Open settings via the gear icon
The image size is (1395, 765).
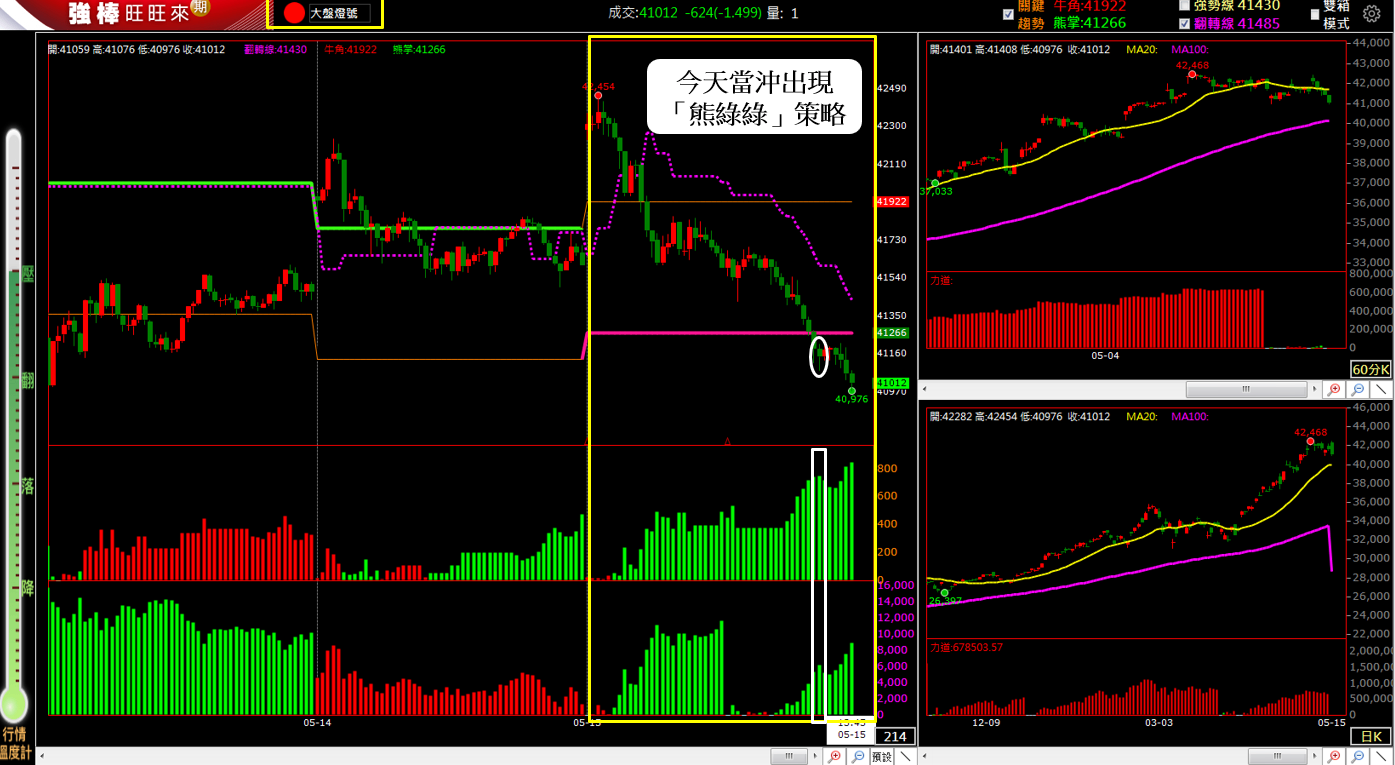click(x=1372, y=14)
